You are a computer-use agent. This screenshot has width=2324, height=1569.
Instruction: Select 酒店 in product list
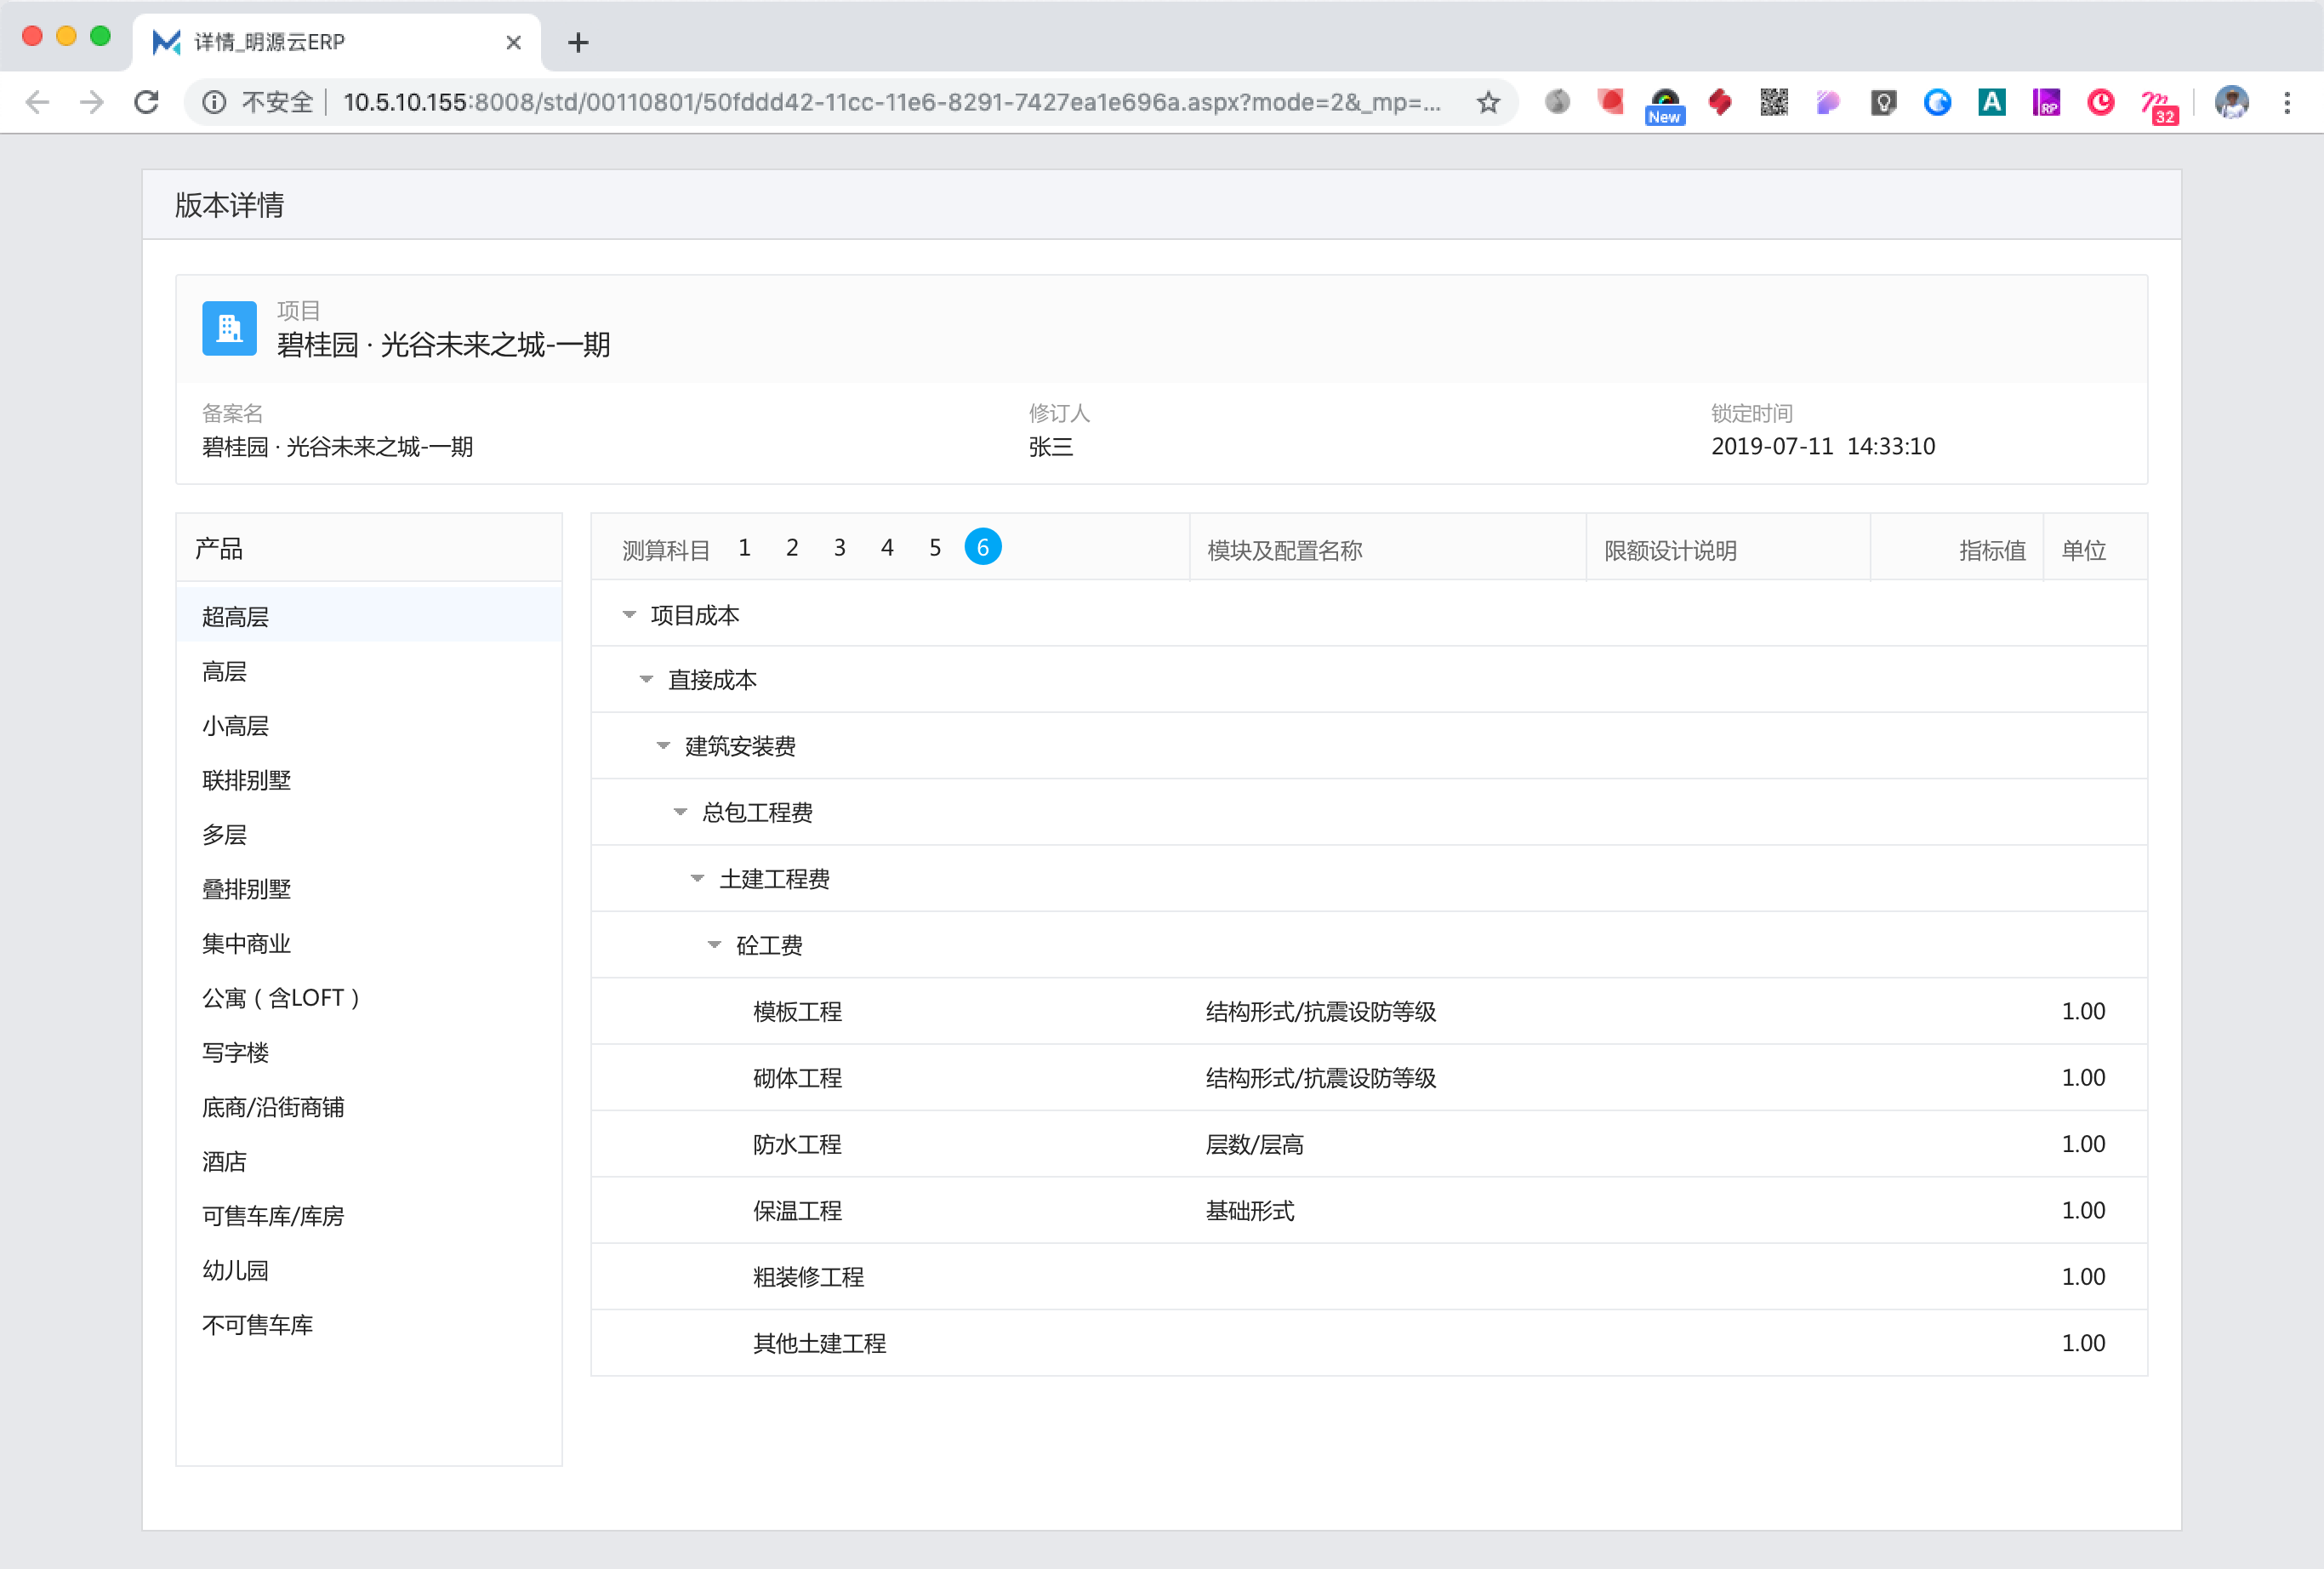click(x=369, y=1162)
